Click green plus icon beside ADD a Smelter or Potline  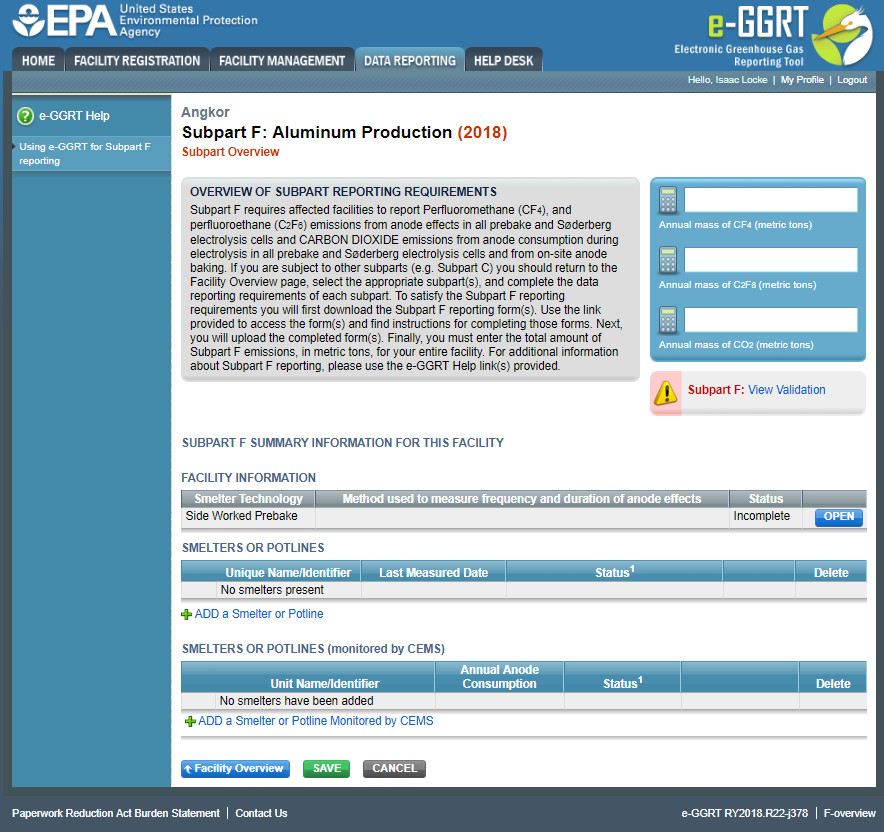pos(186,614)
